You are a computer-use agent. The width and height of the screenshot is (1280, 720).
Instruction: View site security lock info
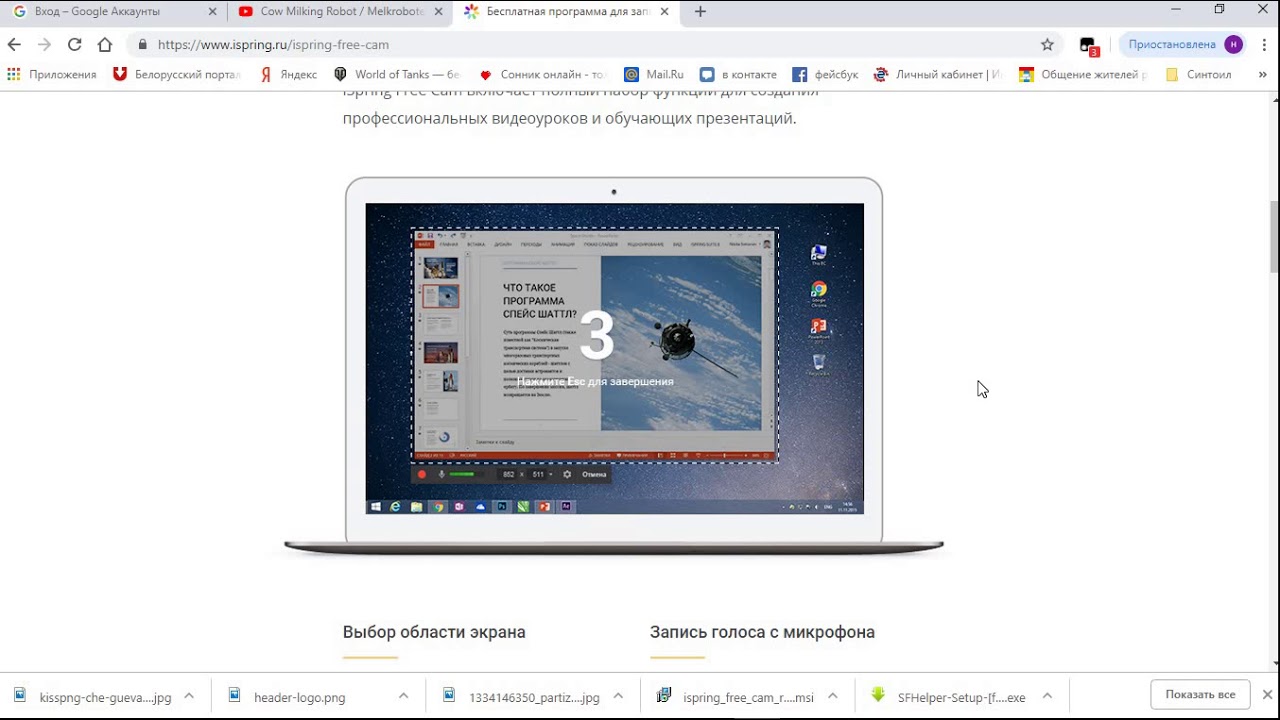tap(142, 44)
